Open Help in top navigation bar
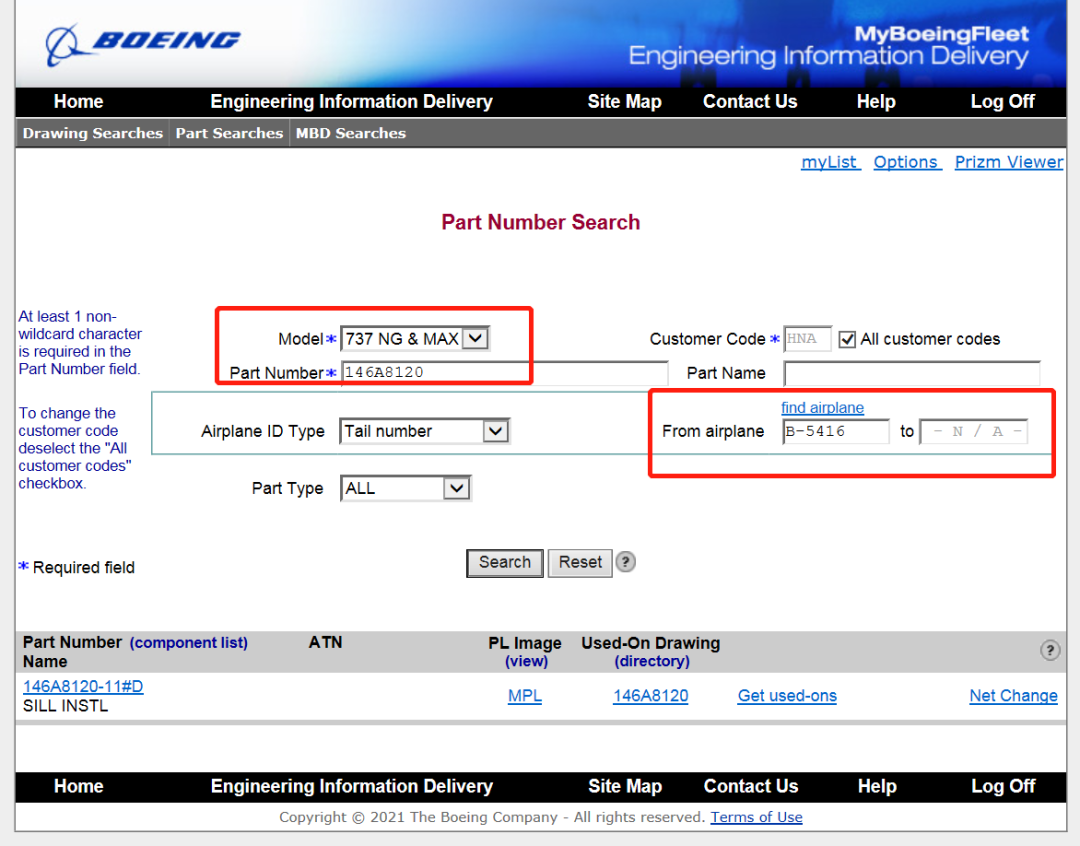This screenshot has width=1080, height=846. [876, 101]
